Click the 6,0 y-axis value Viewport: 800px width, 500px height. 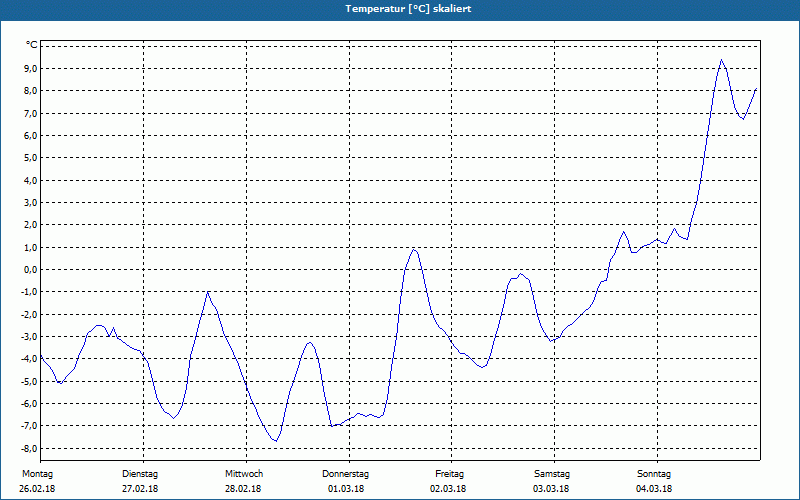pyautogui.click(x=30, y=136)
